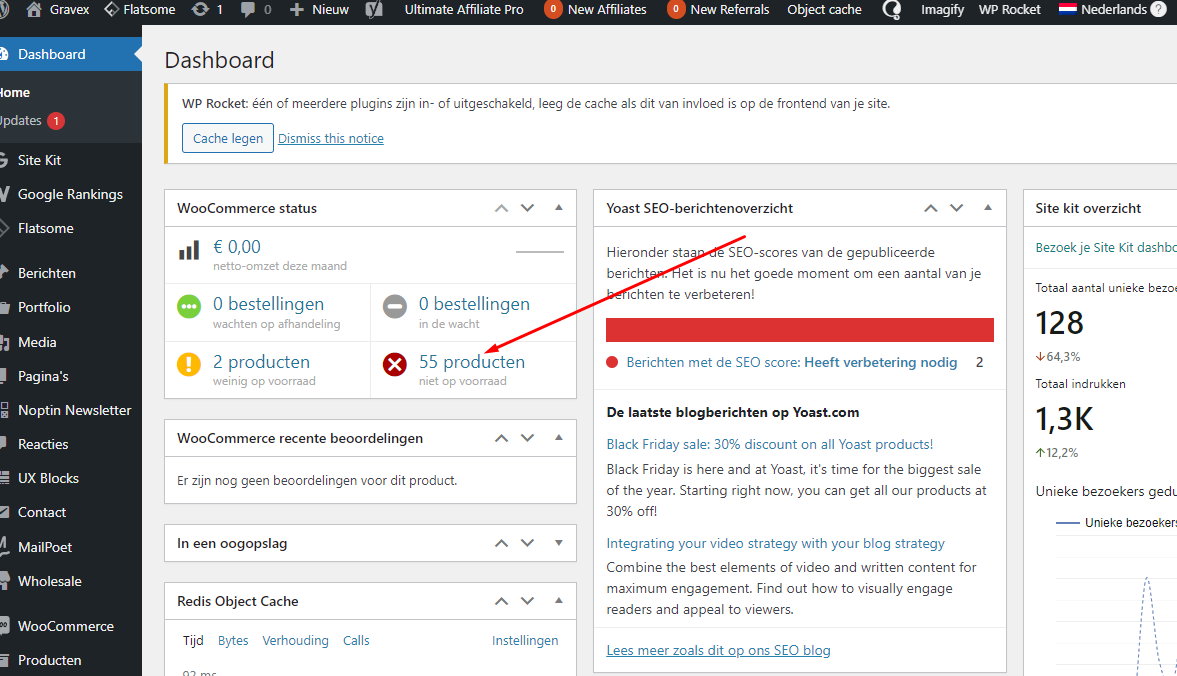Click the Cache legen button
Screen dimensions: 1177x676
[227, 138]
